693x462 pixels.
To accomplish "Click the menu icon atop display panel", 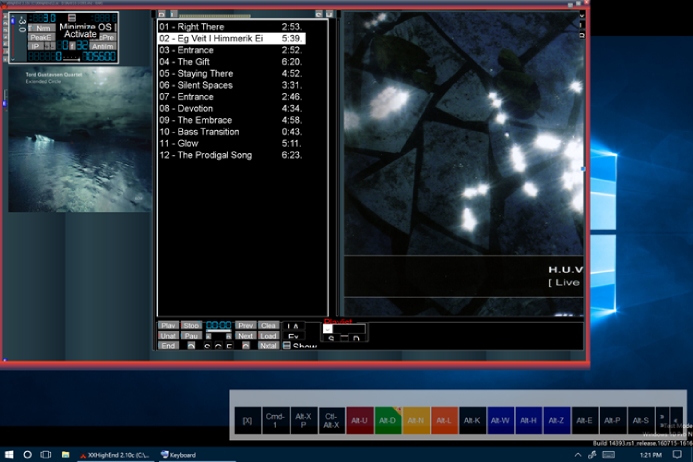I will [72, 18].
